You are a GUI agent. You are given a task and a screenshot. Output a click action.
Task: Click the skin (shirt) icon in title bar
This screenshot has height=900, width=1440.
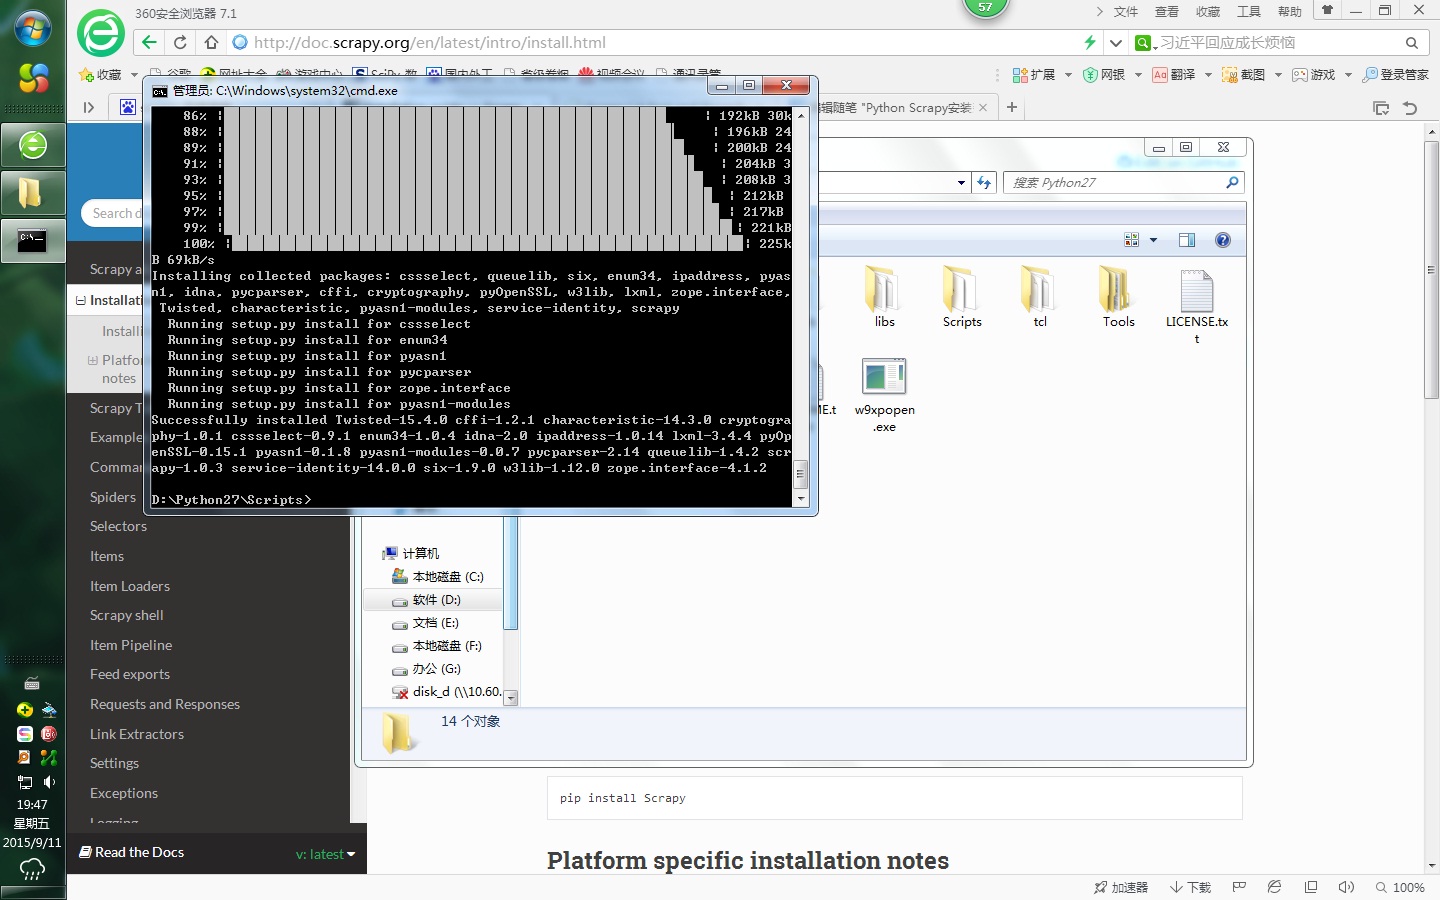[1327, 10]
